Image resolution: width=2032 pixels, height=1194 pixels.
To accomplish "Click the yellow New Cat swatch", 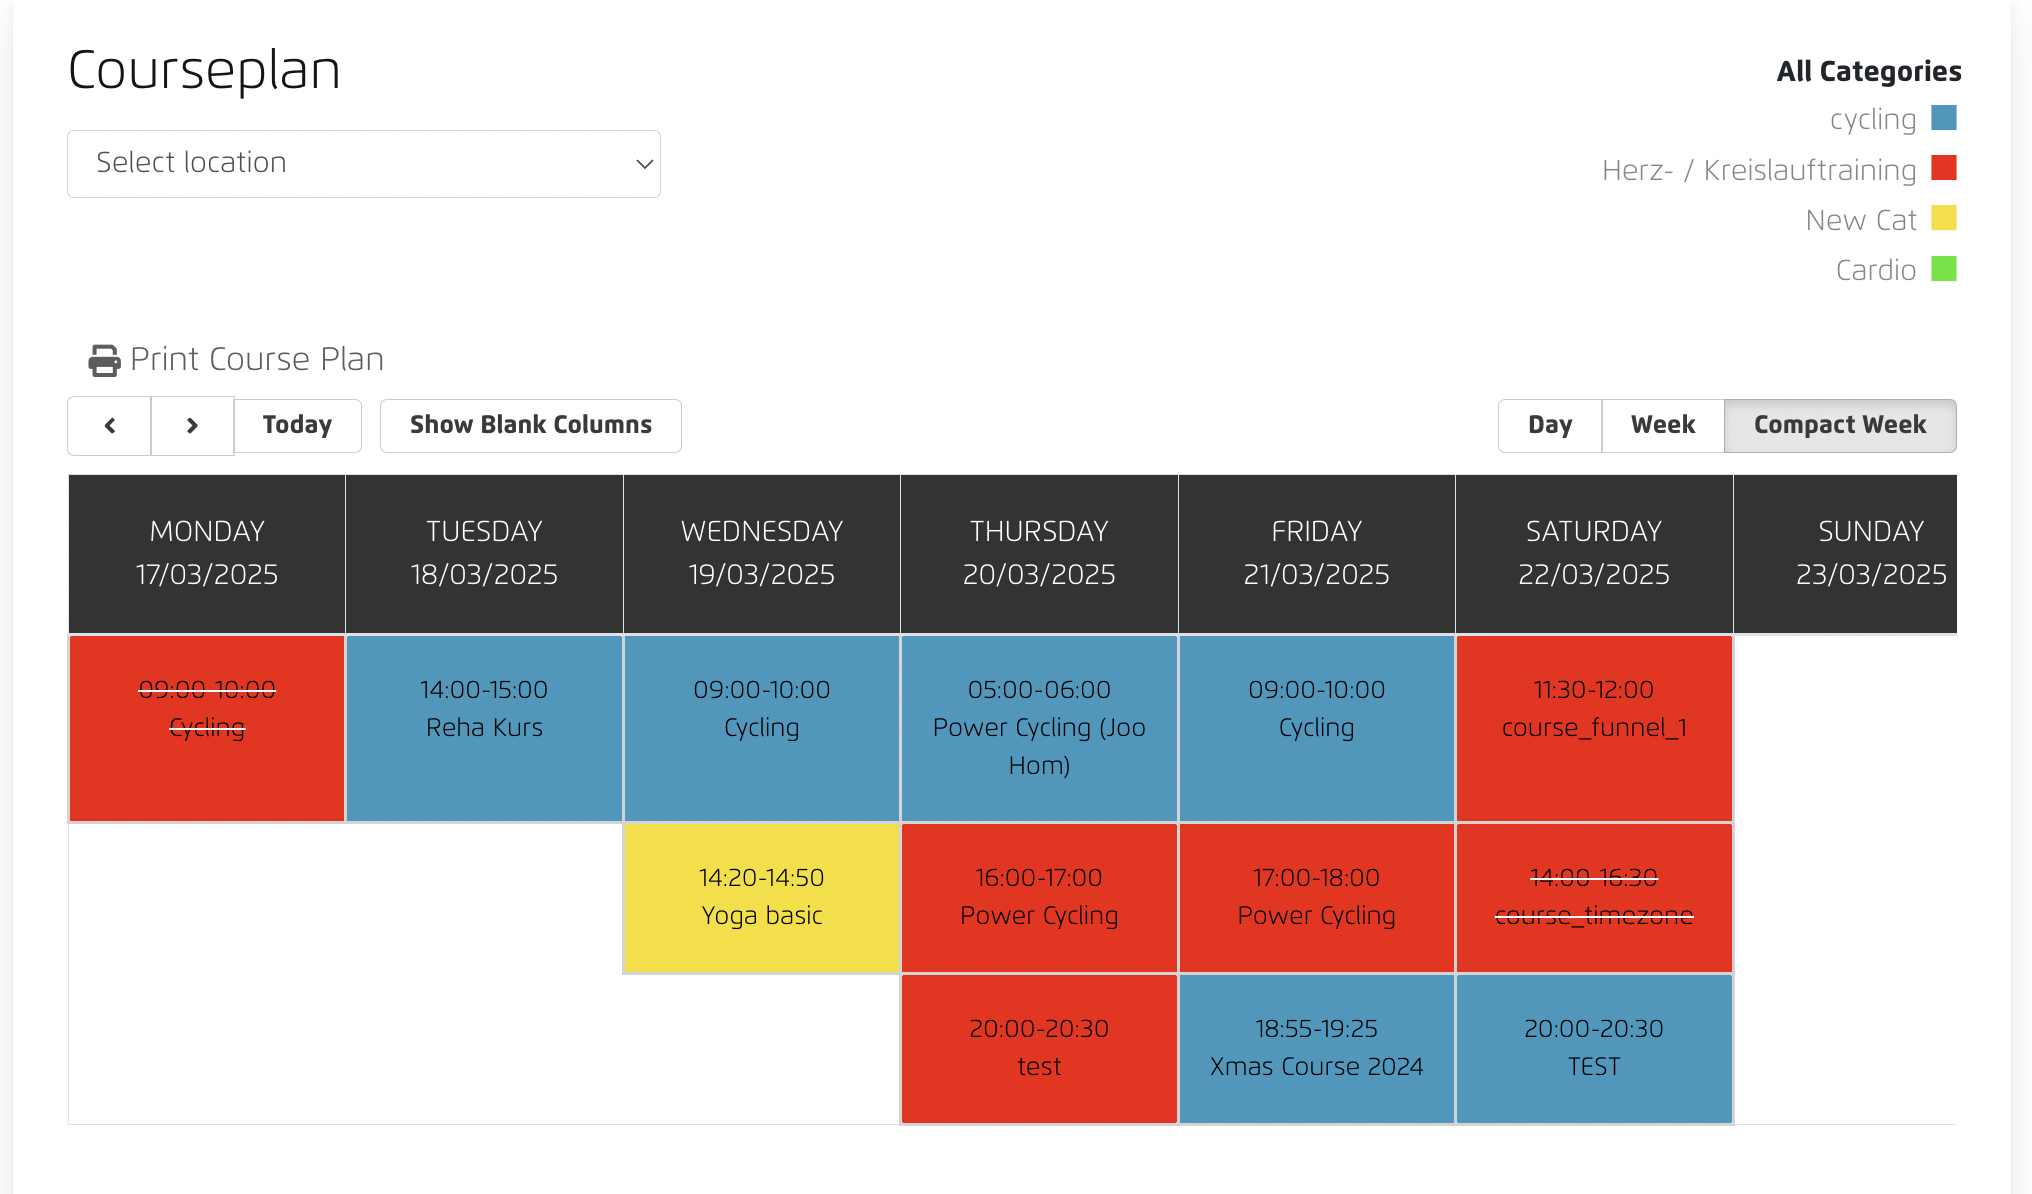I will coord(1943,218).
